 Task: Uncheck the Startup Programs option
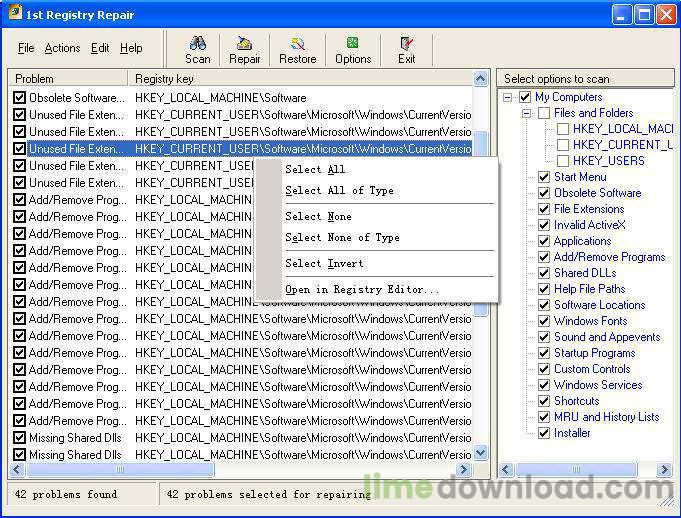coord(544,353)
